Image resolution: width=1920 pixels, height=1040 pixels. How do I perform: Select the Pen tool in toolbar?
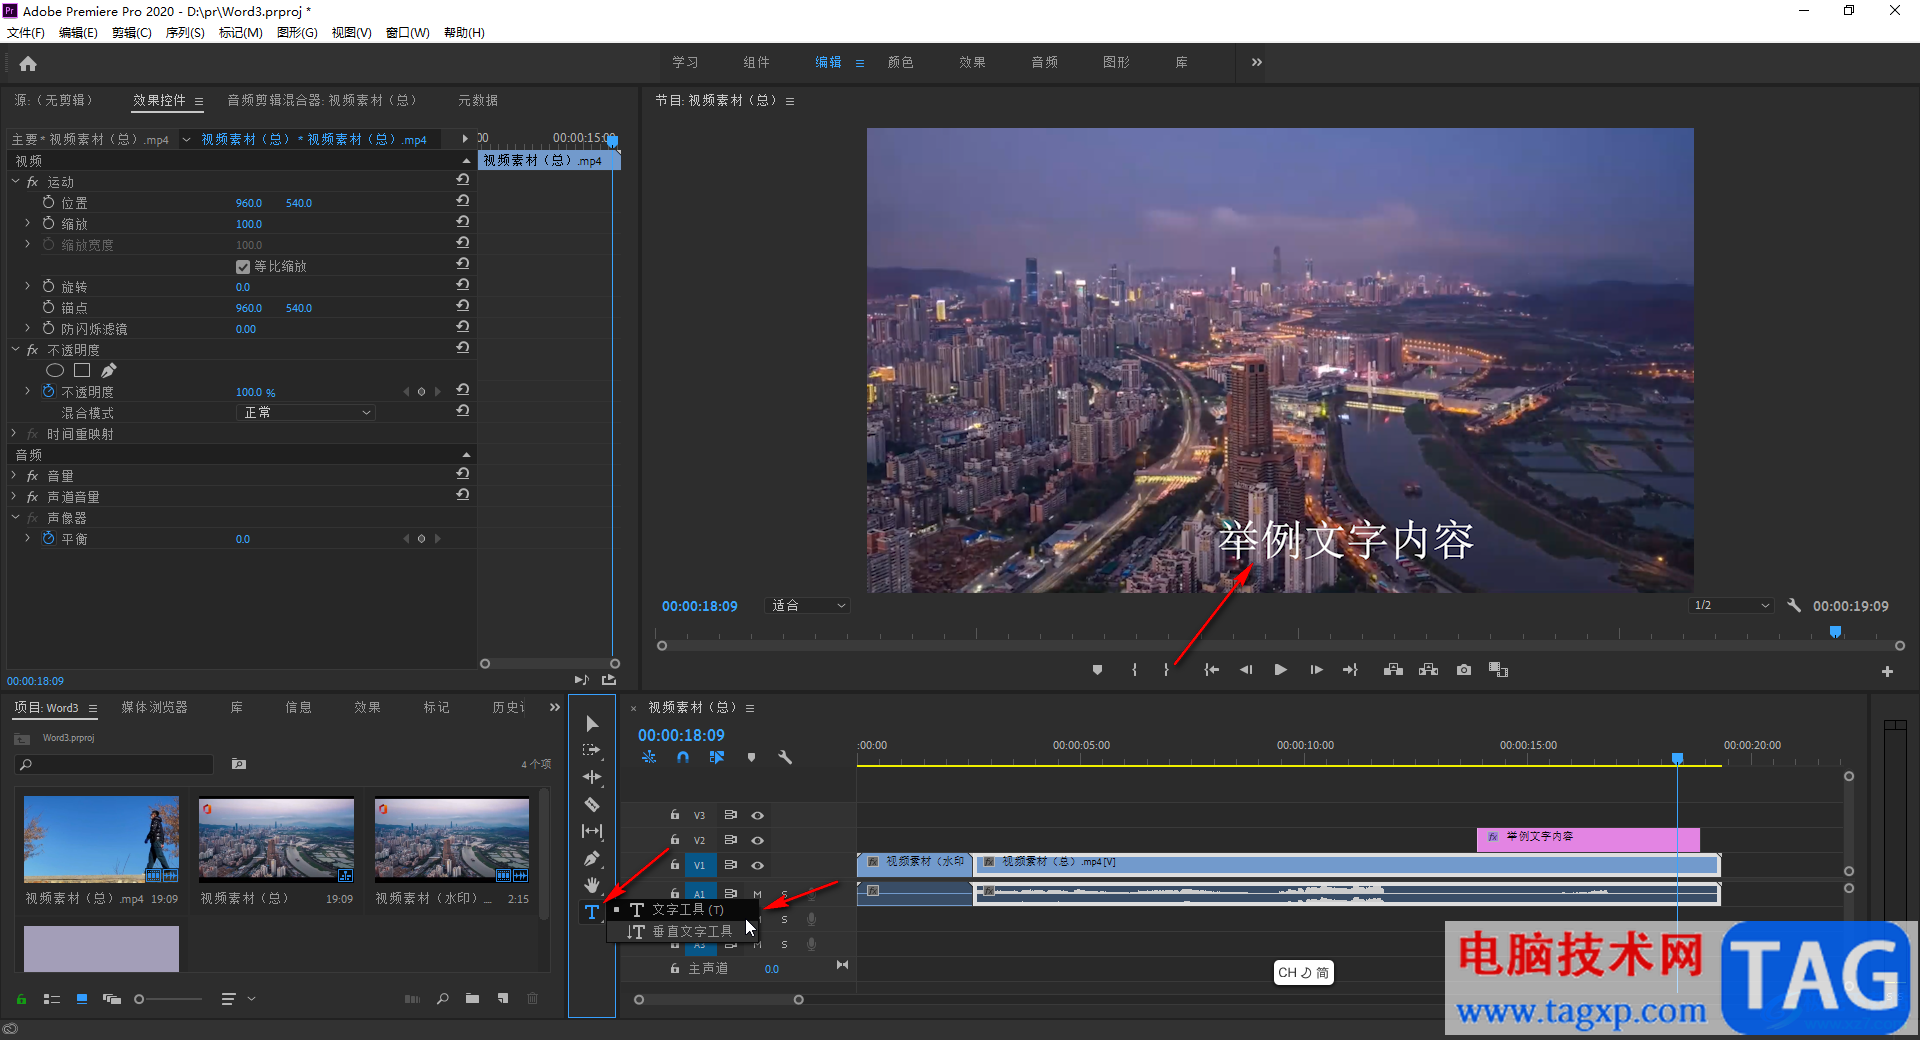592,858
